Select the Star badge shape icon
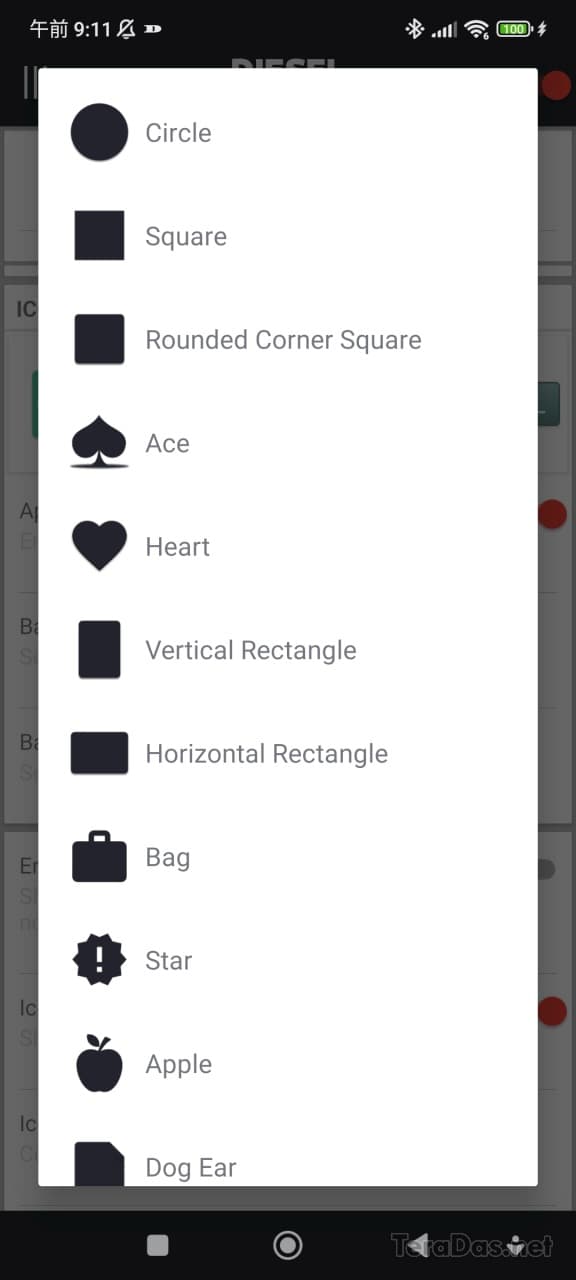 pos(99,960)
